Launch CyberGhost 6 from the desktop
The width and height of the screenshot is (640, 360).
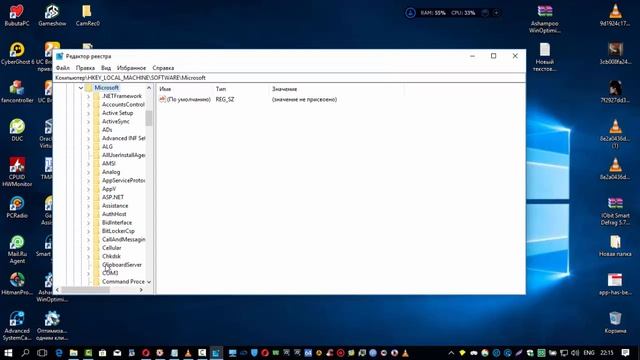[17, 53]
